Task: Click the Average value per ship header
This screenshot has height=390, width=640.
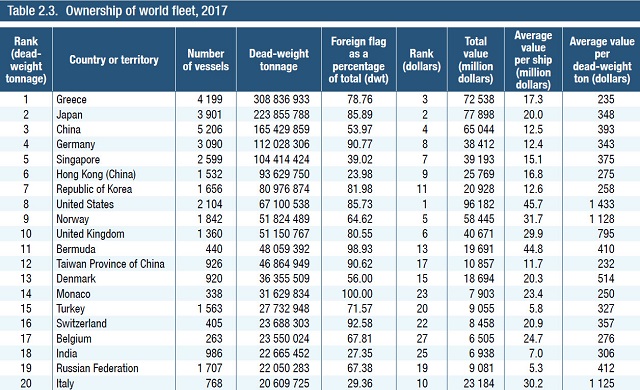Action: (x=533, y=60)
